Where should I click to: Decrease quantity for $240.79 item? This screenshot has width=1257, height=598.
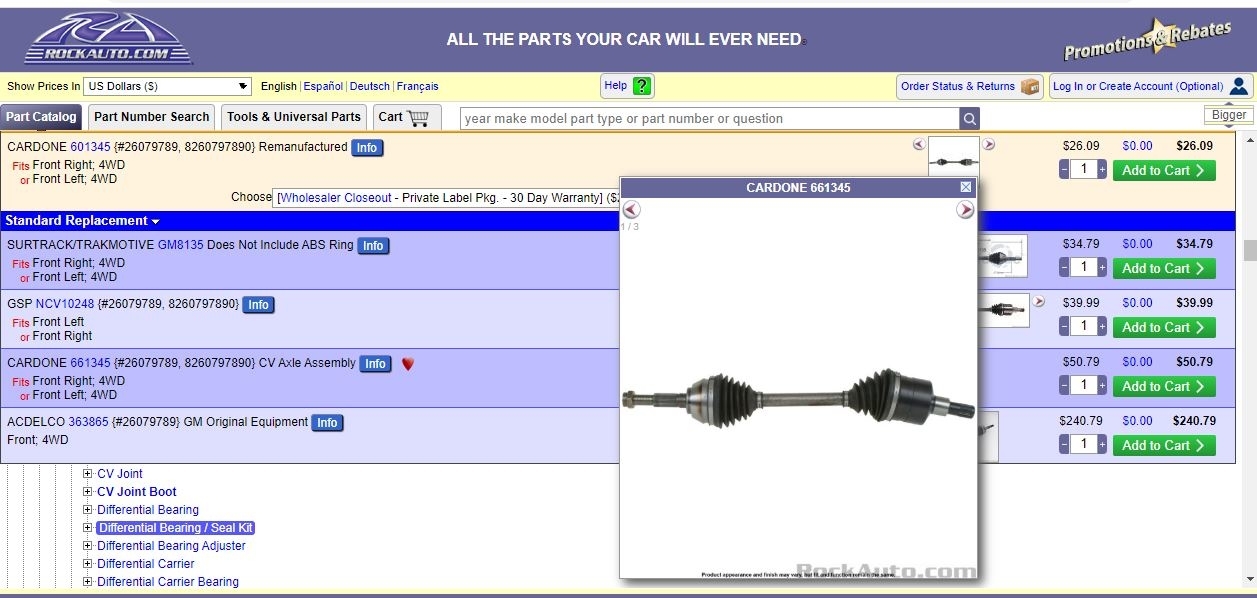tap(1064, 446)
